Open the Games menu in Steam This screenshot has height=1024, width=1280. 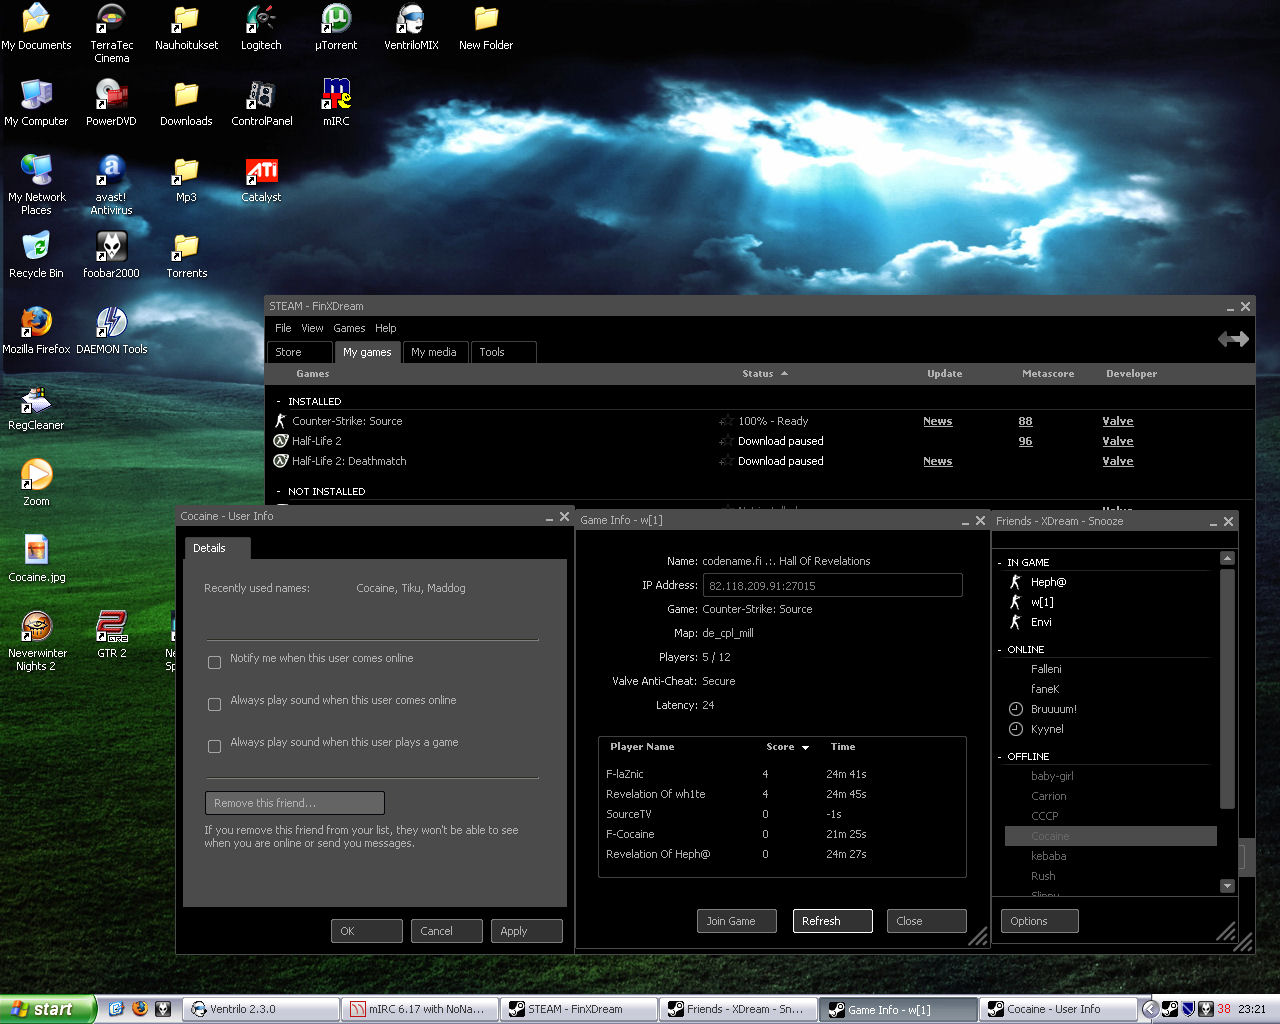click(349, 328)
